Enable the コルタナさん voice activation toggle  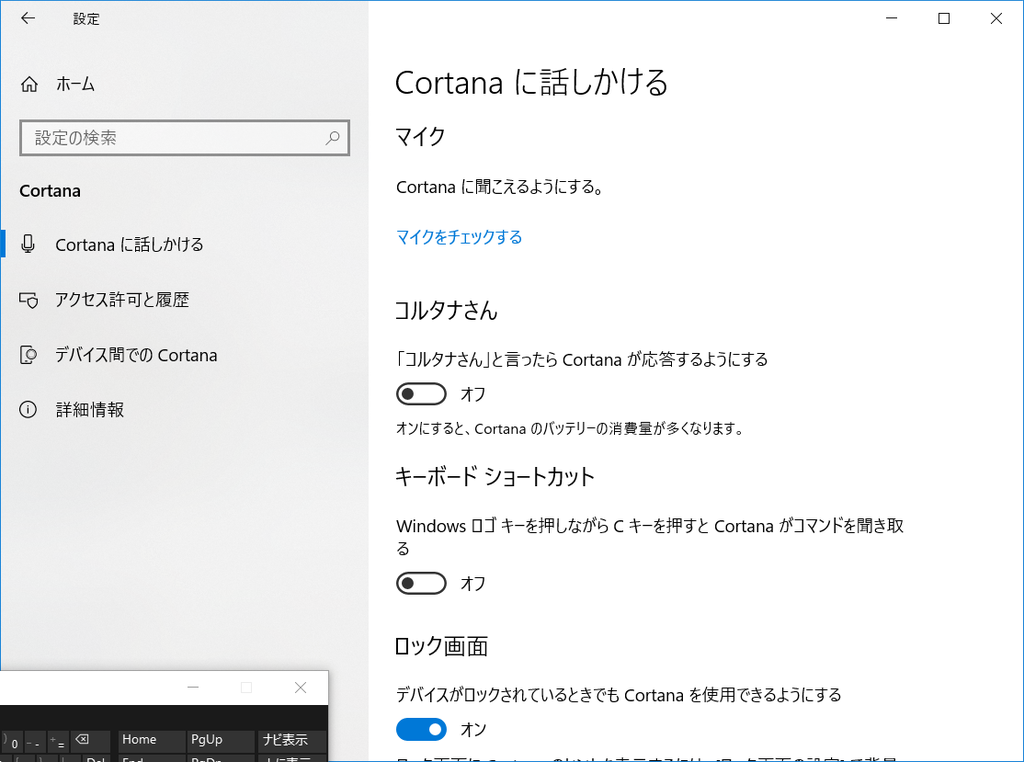point(421,393)
